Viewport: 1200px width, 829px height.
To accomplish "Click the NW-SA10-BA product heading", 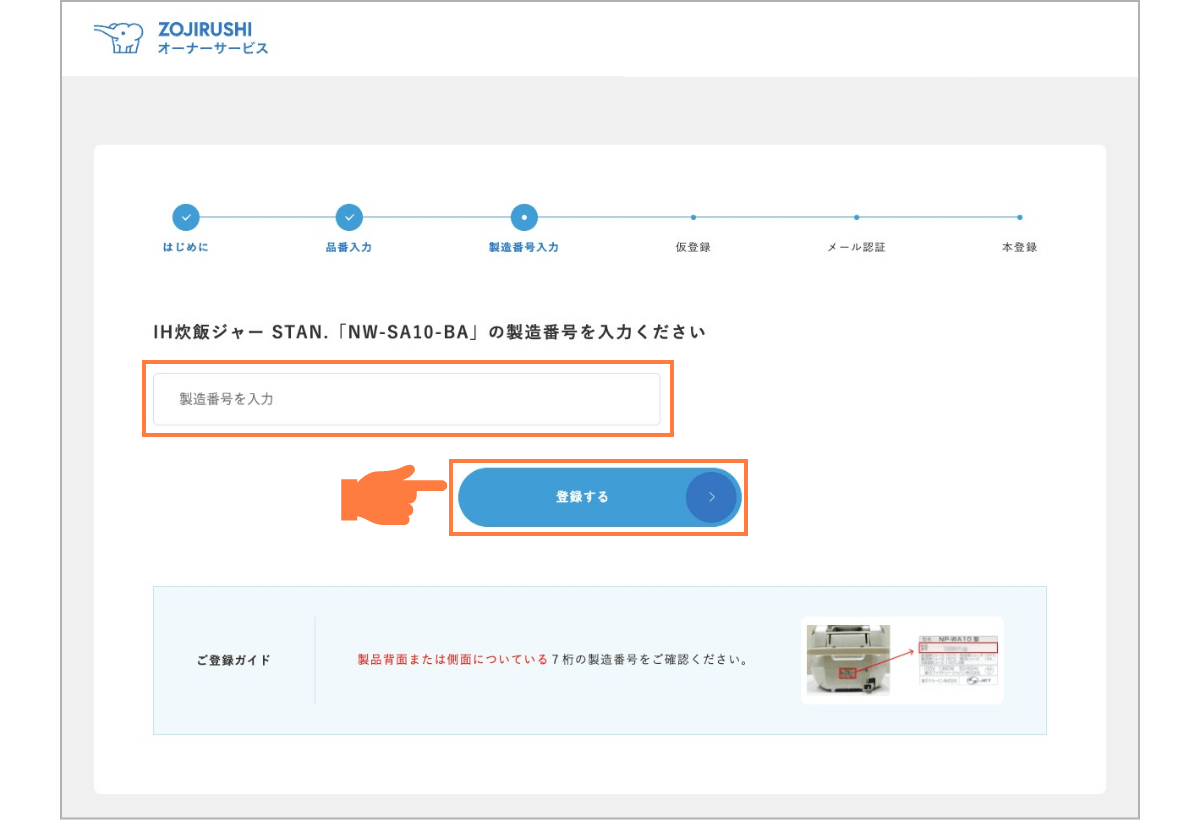I will [x=429, y=331].
